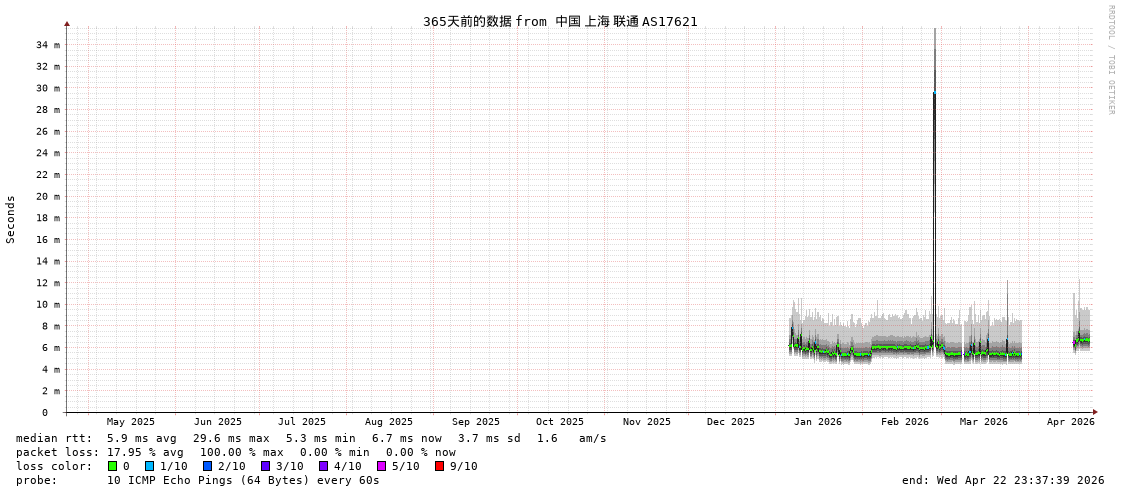Click the end timestamp text
1121x494 pixels.
click(1002, 480)
